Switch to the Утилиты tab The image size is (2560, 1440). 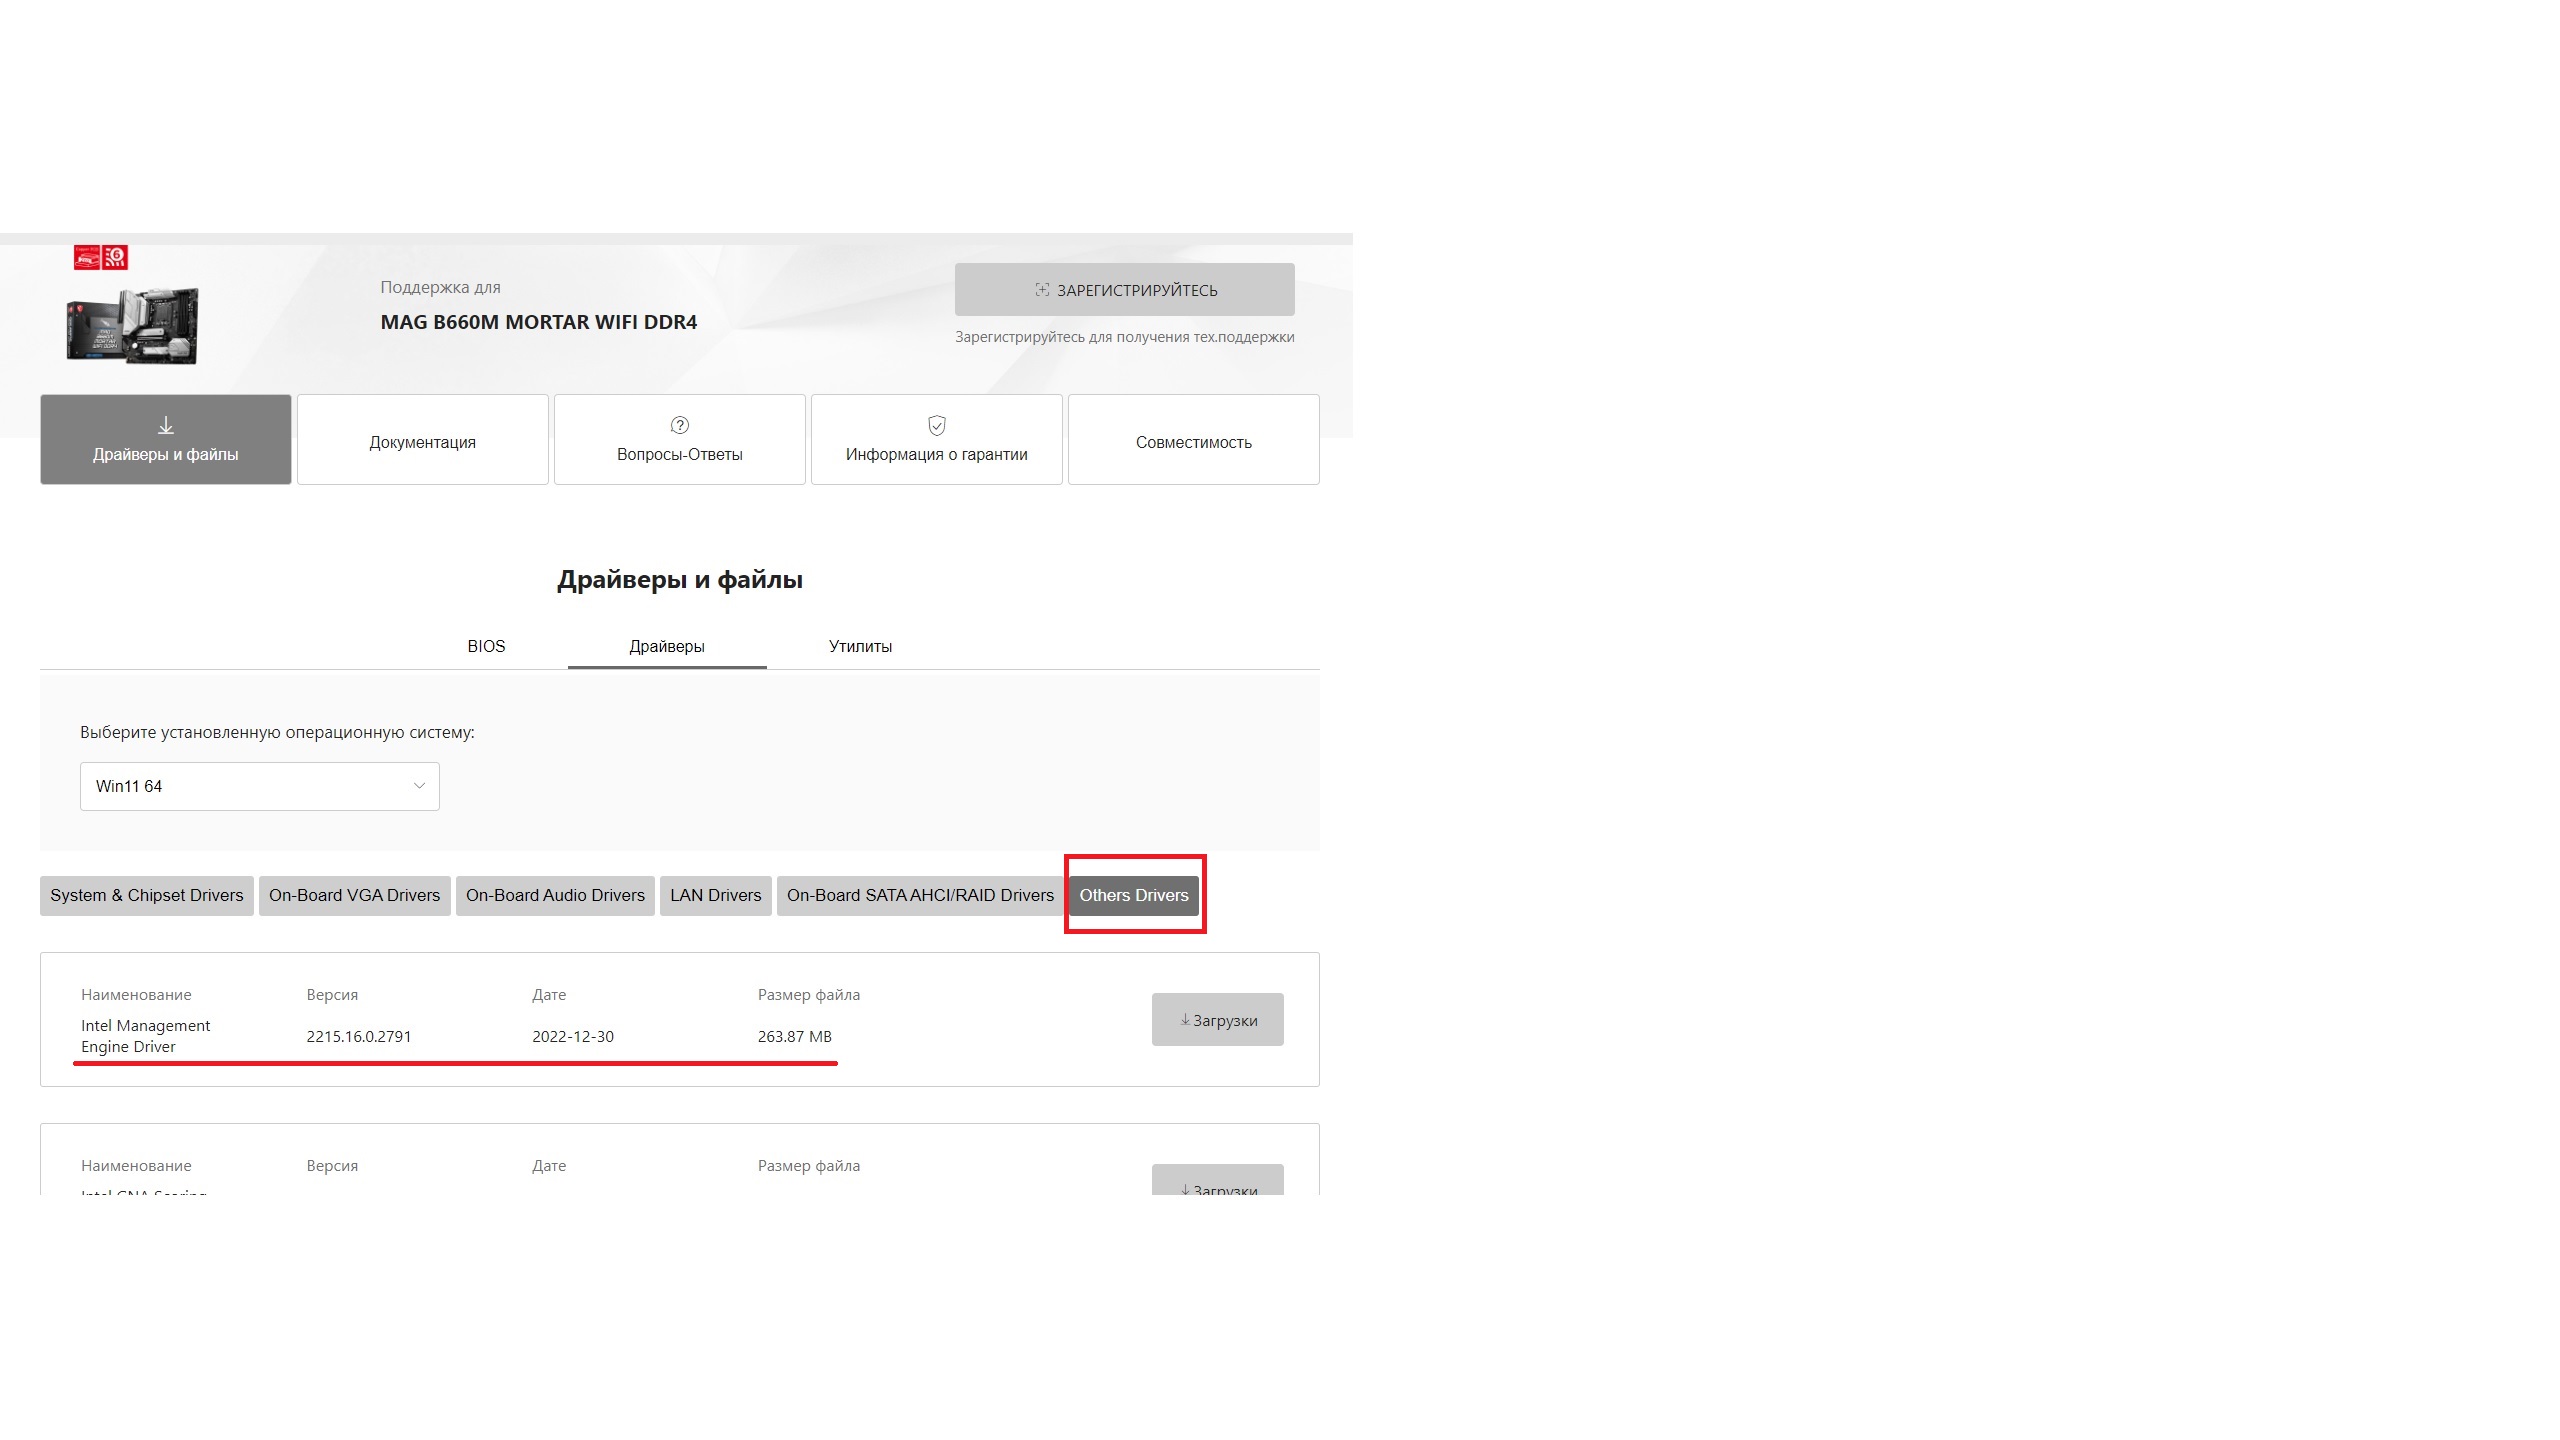(860, 646)
